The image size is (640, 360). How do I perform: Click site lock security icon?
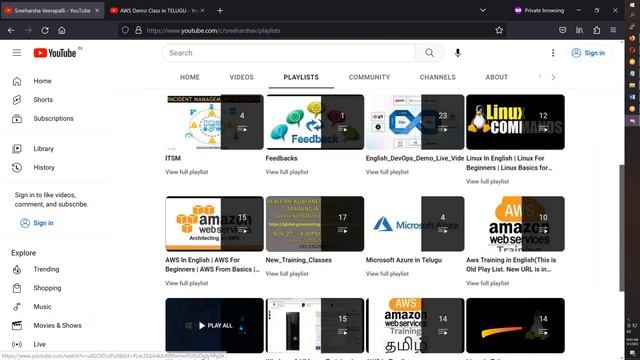[x=138, y=30]
